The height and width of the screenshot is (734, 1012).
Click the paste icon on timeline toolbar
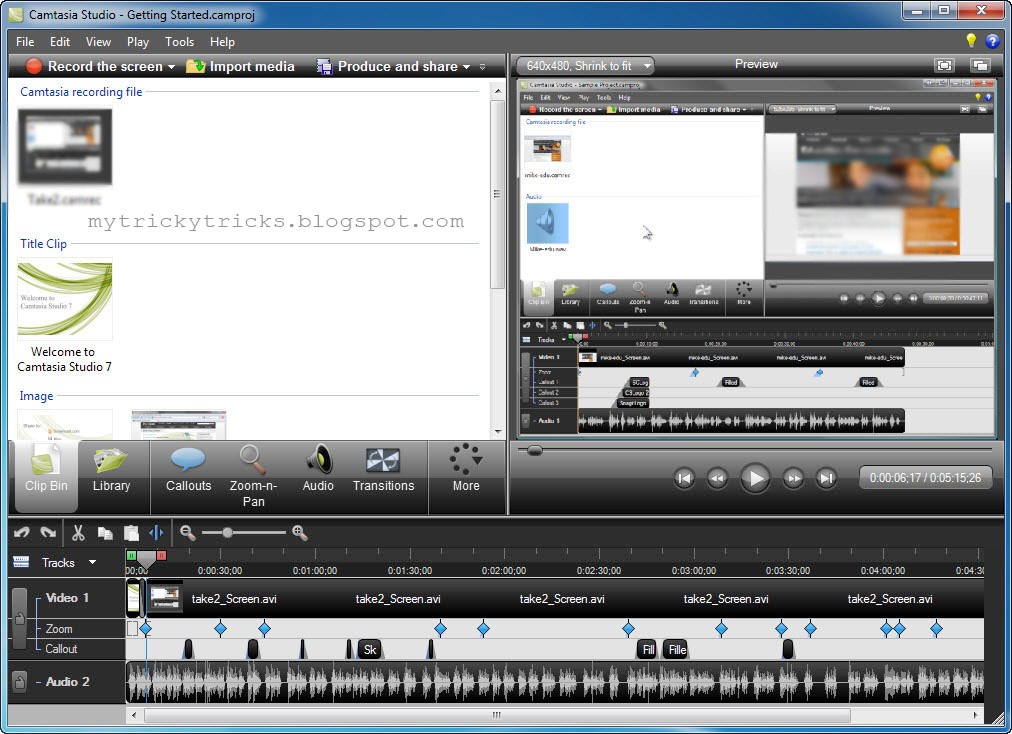click(131, 533)
